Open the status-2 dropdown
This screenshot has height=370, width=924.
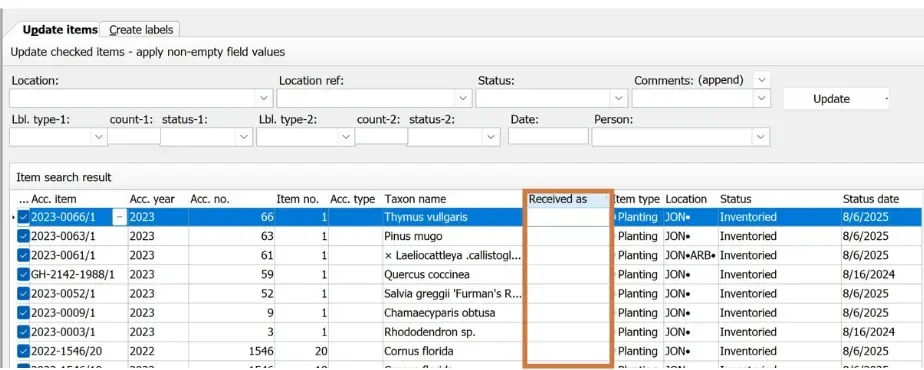click(491, 137)
